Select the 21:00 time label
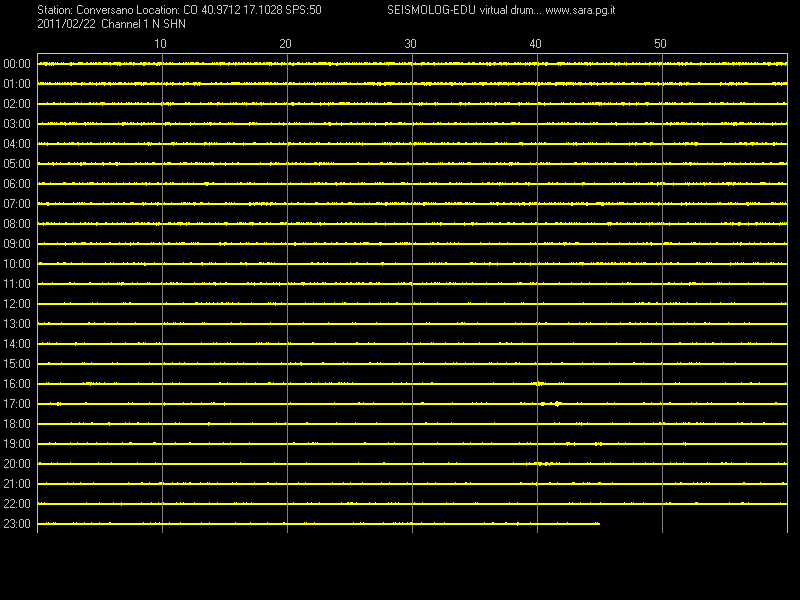The image size is (800, 600). click(x=17, y=484)
